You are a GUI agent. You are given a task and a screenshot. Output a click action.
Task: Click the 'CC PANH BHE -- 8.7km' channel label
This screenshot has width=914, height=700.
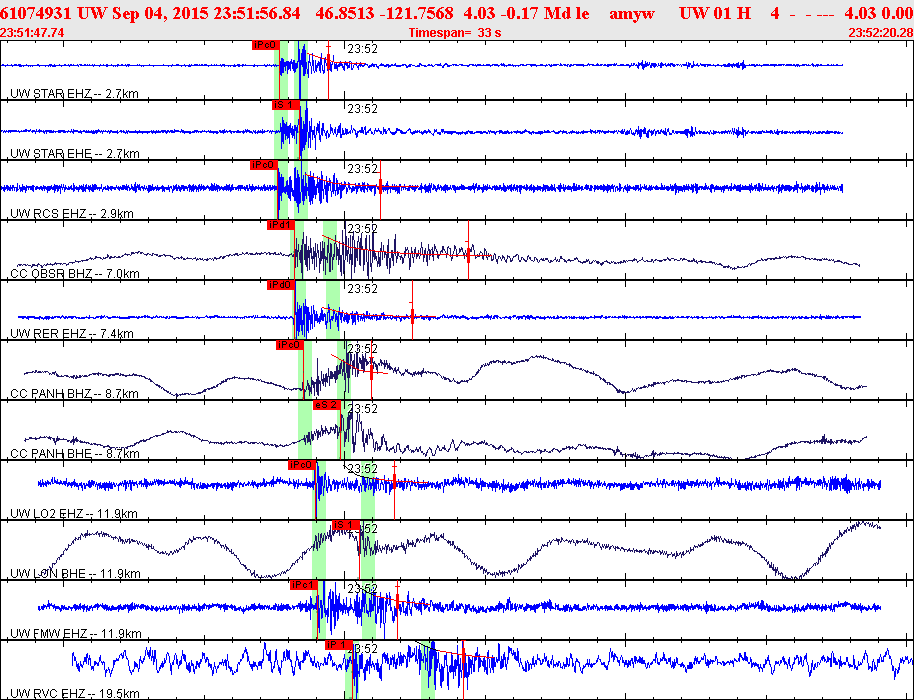click(75, 454)
